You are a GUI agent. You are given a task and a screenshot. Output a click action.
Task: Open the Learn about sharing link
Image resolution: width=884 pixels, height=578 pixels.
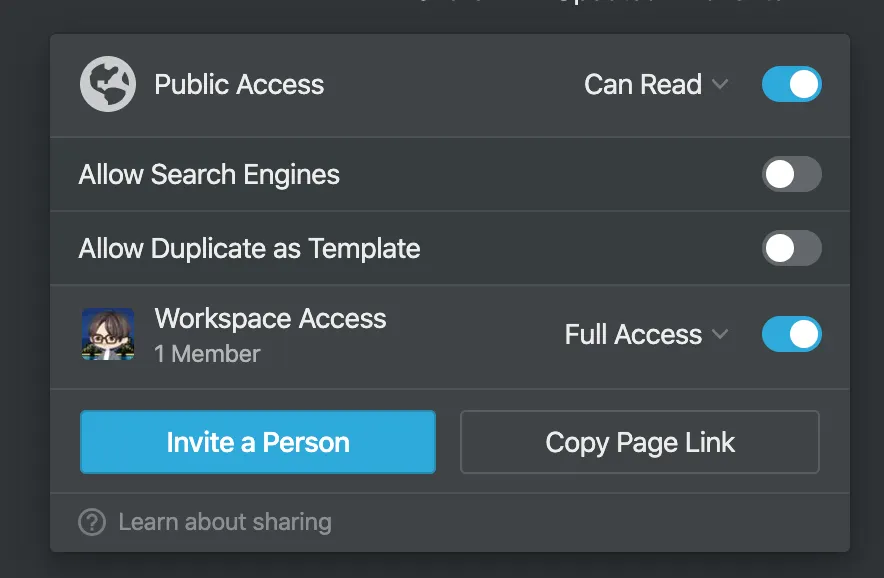225,522
